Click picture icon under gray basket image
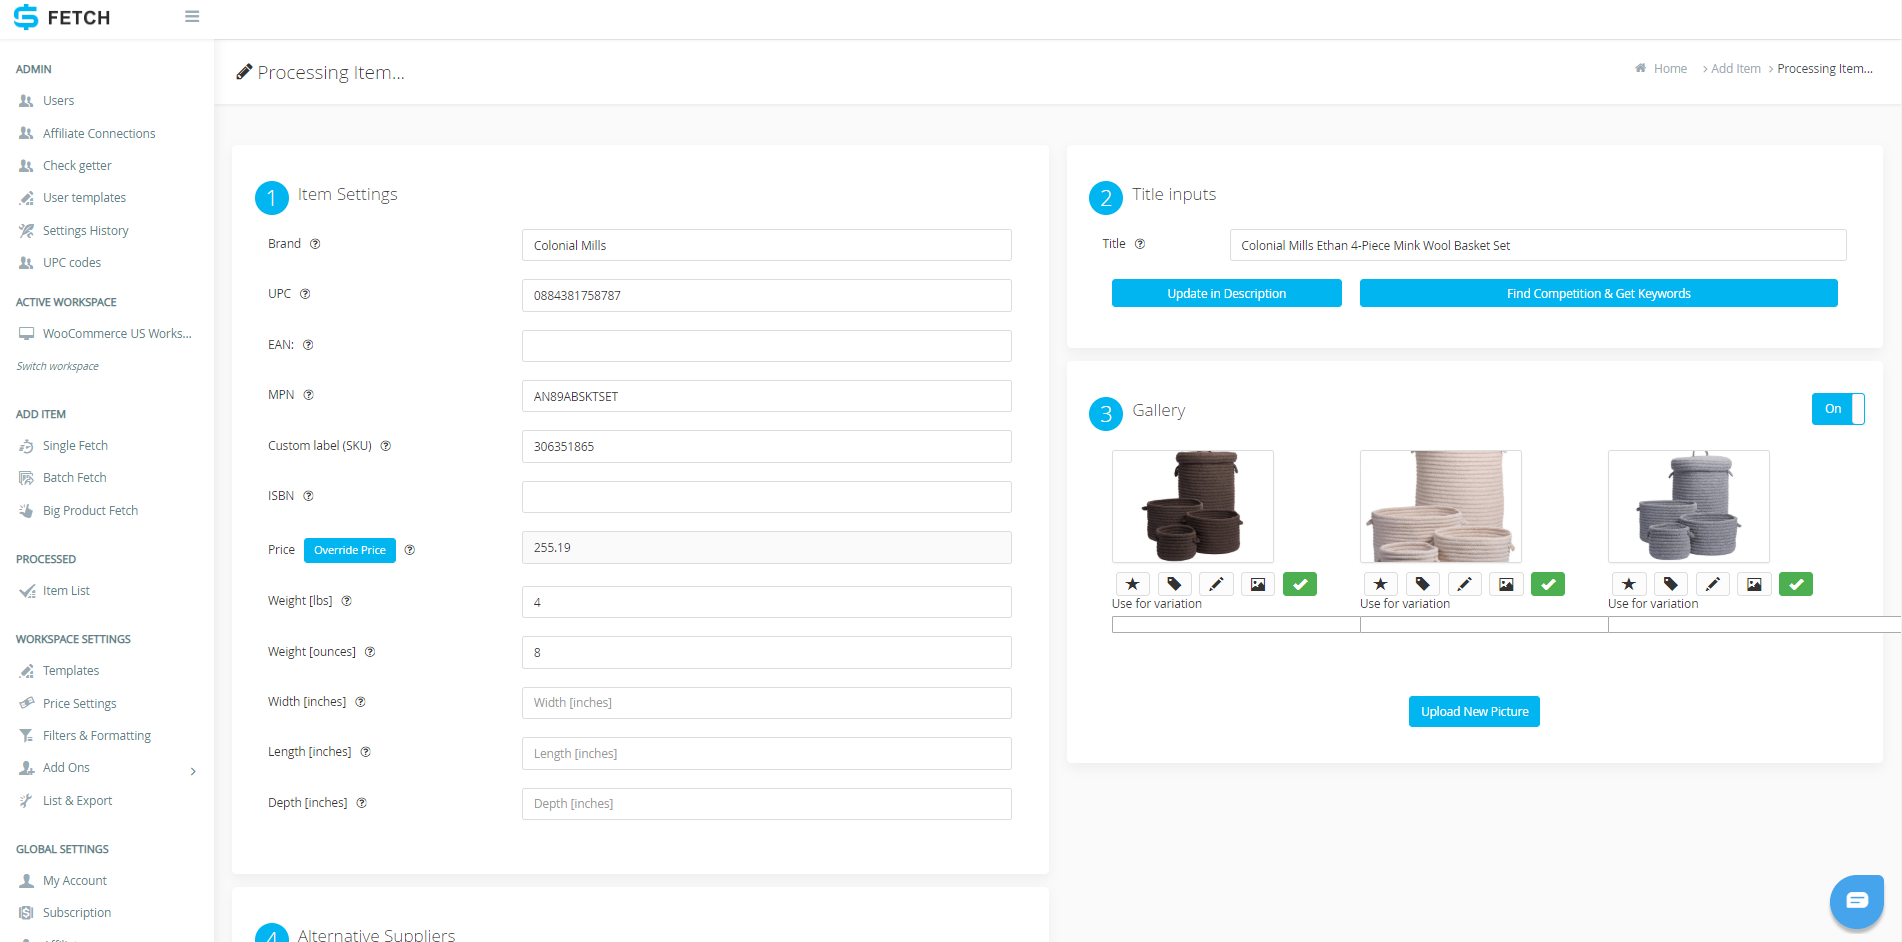1902x942 pixels. pyautogui.click(x=1754, y=584)
